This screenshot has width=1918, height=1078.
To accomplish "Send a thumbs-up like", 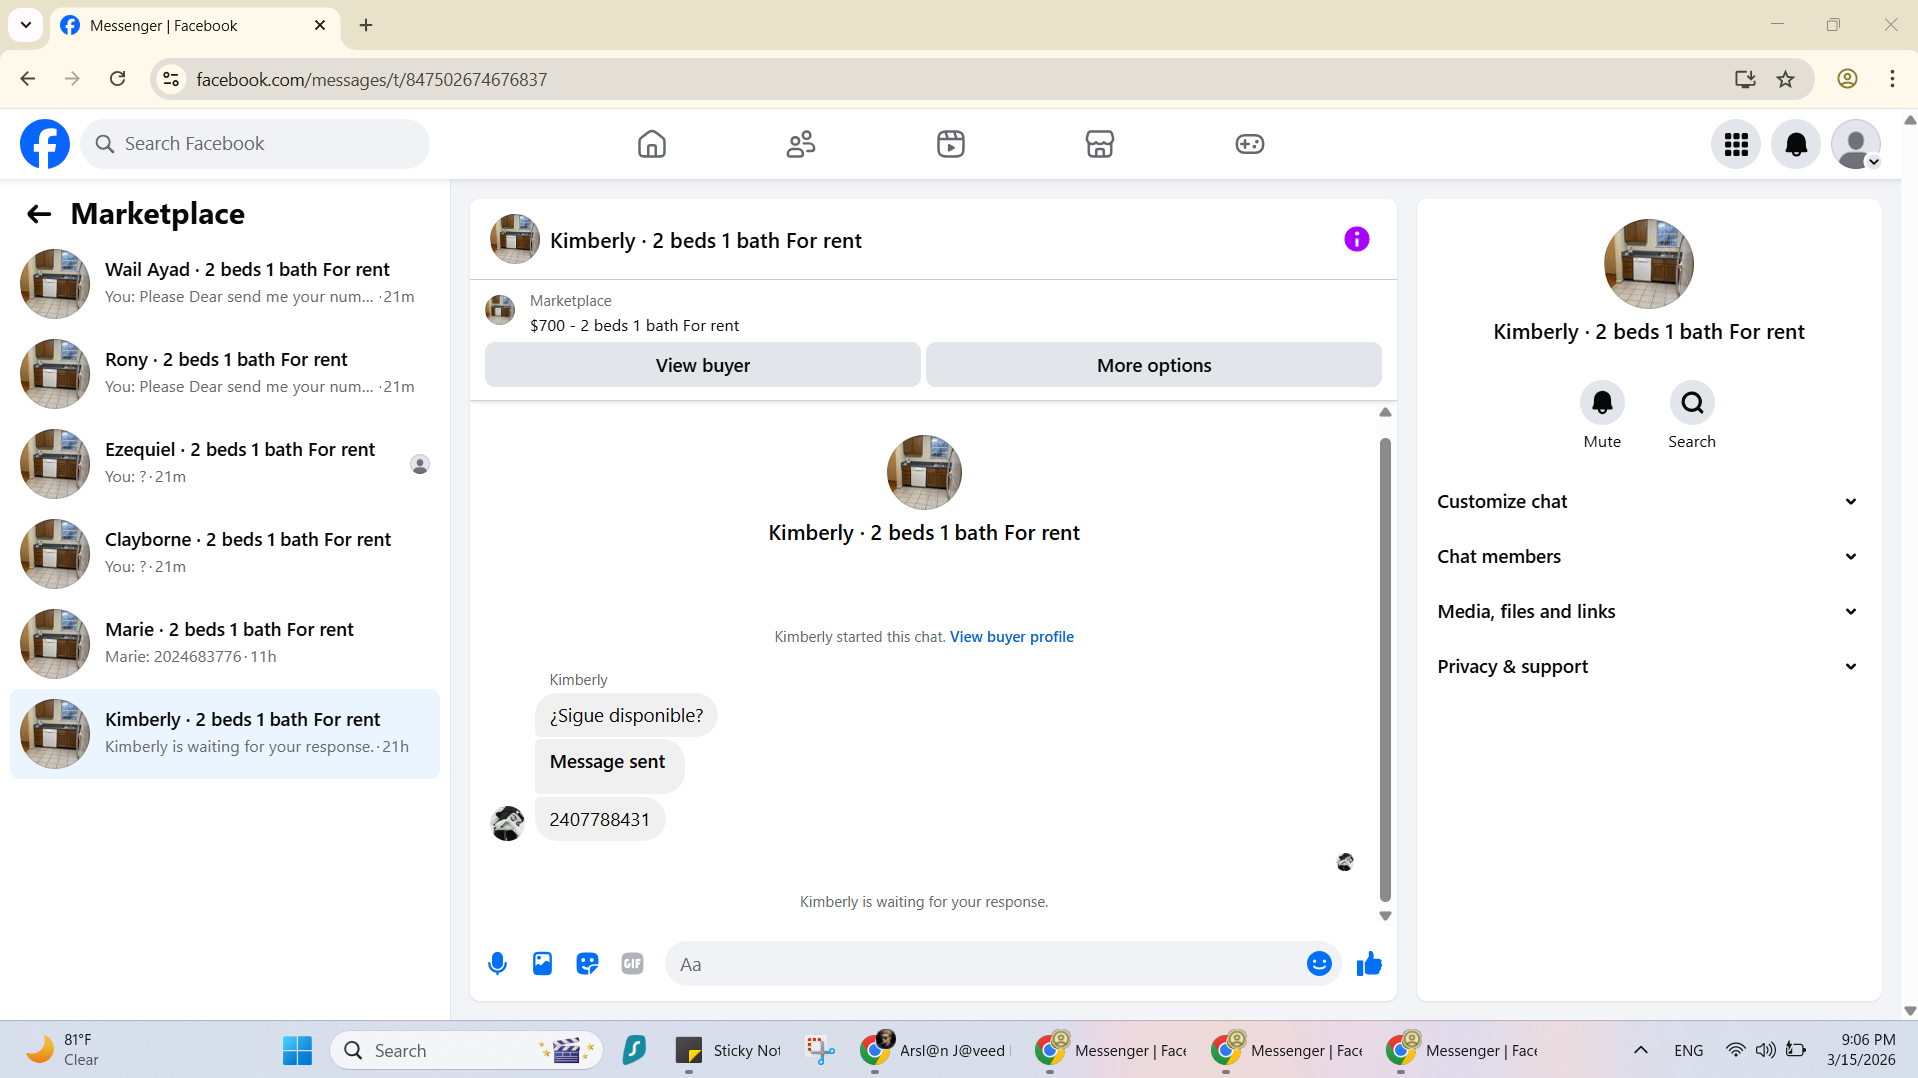I will pyautogui.click(x=1369, y=964).
